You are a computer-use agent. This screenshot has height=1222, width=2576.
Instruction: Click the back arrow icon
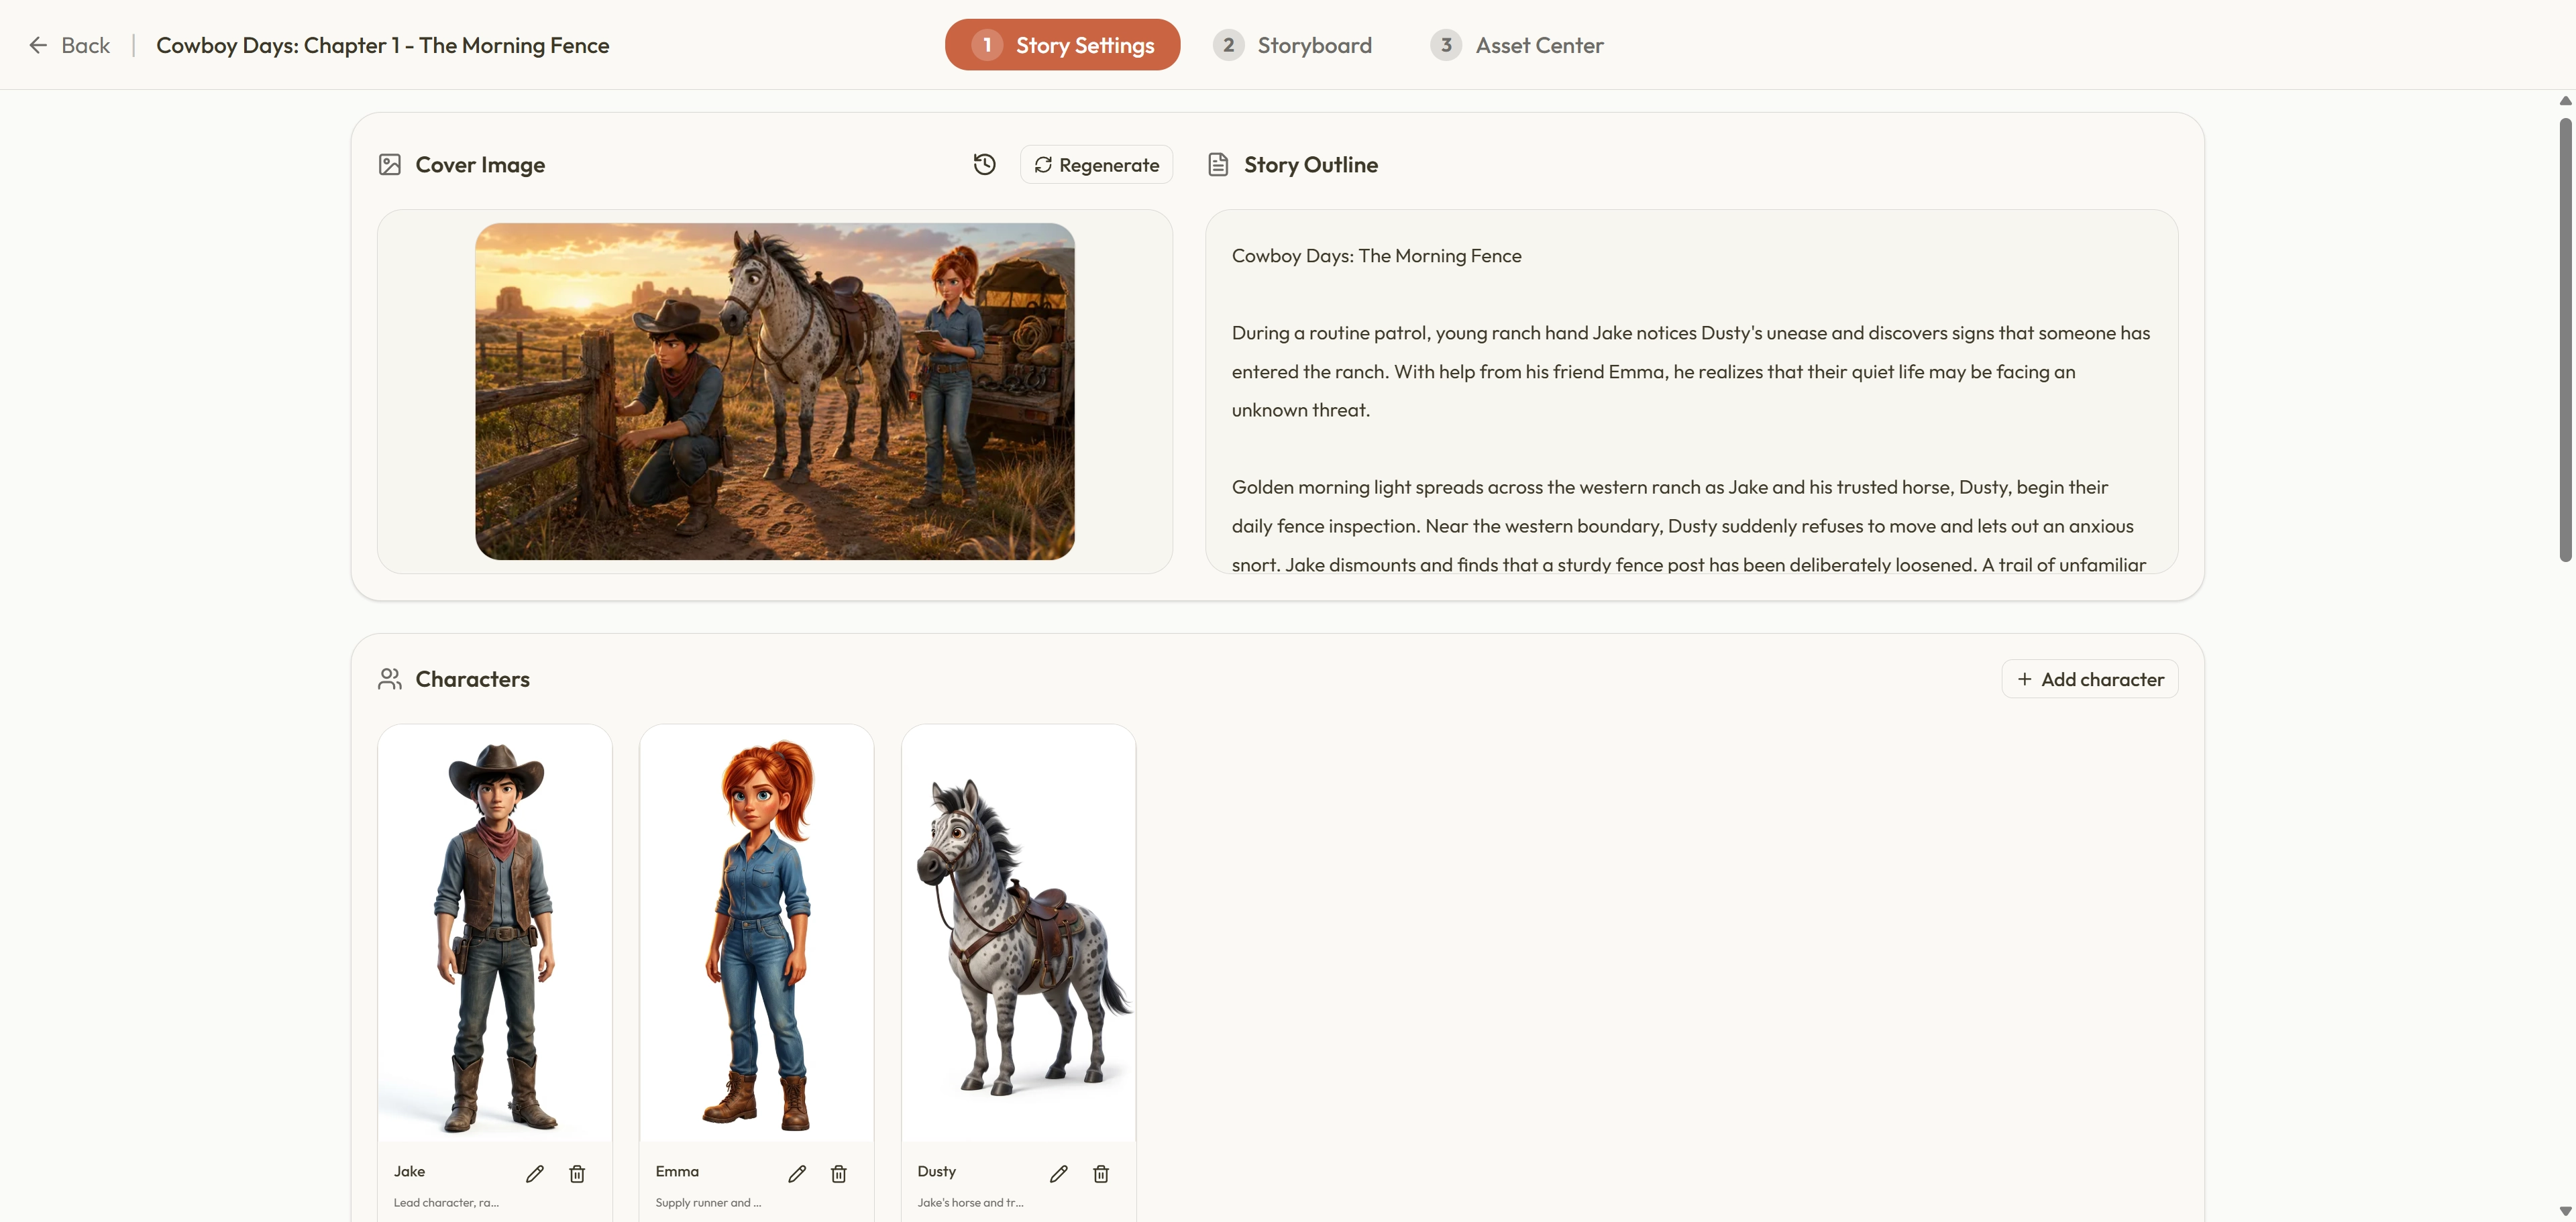point(38,45)
